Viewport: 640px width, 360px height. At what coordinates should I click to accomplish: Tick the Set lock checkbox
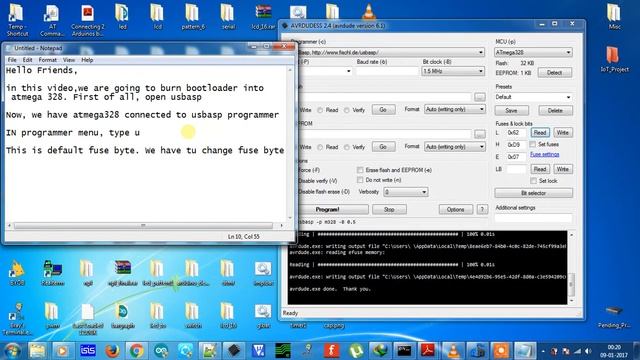(533, 180)
